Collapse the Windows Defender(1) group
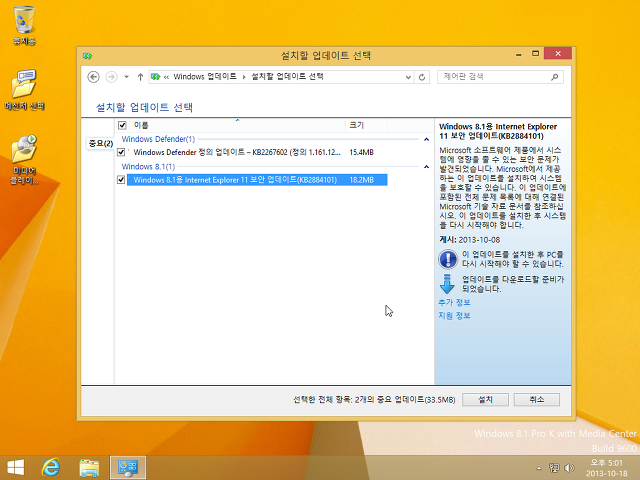The height and width of the screenshot is (480, 640). point(427,139)
